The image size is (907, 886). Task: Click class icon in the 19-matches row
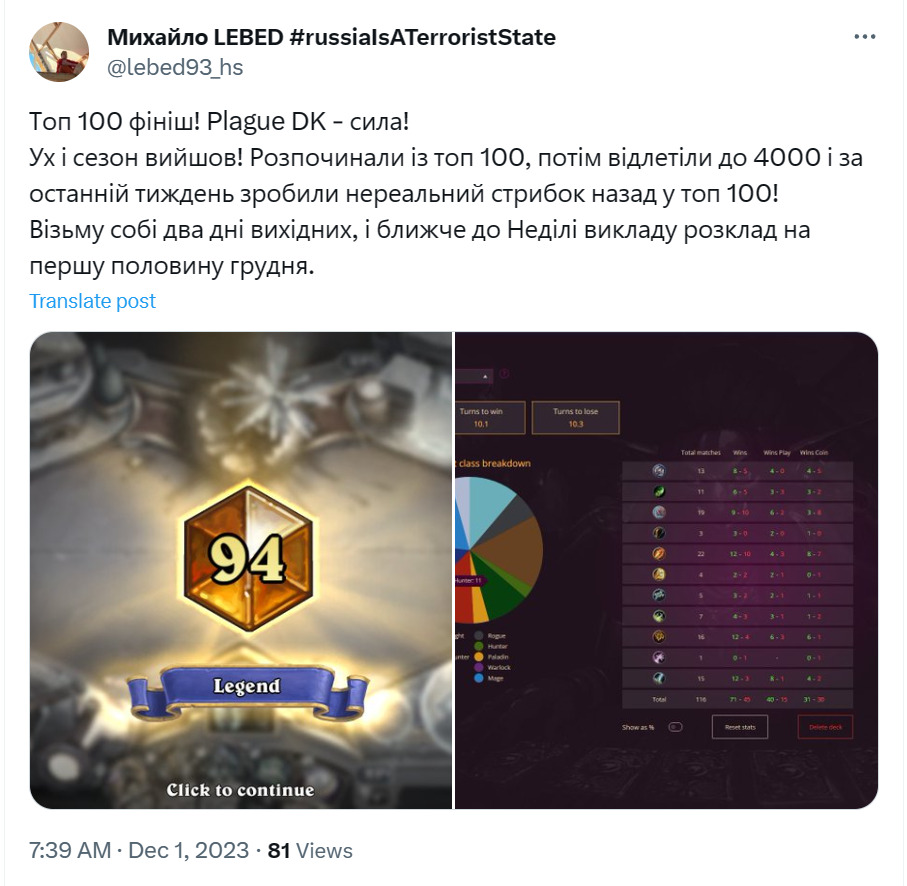click(x=659, y=512)
